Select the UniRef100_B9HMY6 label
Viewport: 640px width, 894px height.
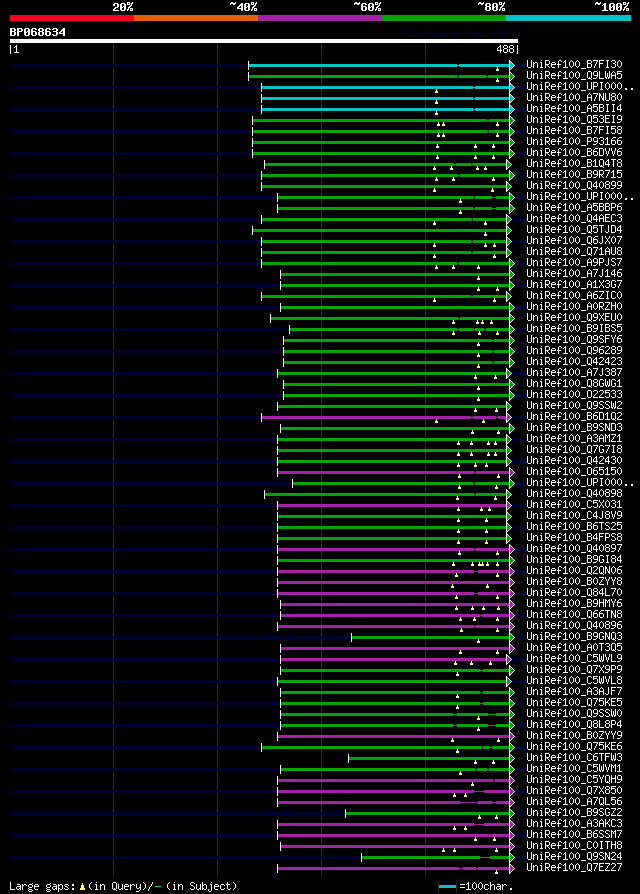click(574, 604)
